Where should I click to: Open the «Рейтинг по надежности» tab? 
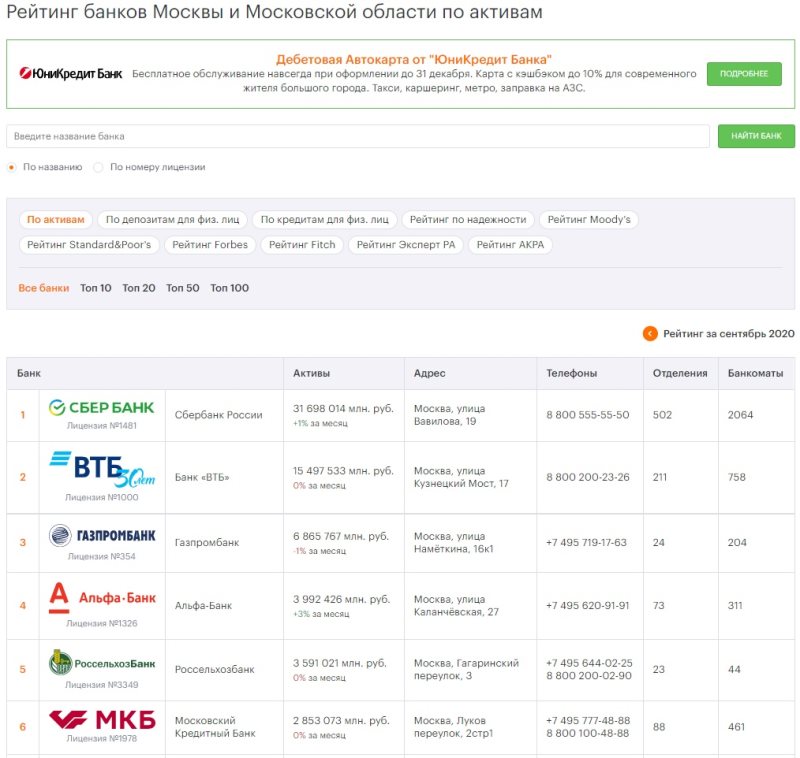click(x=468, y=219)
